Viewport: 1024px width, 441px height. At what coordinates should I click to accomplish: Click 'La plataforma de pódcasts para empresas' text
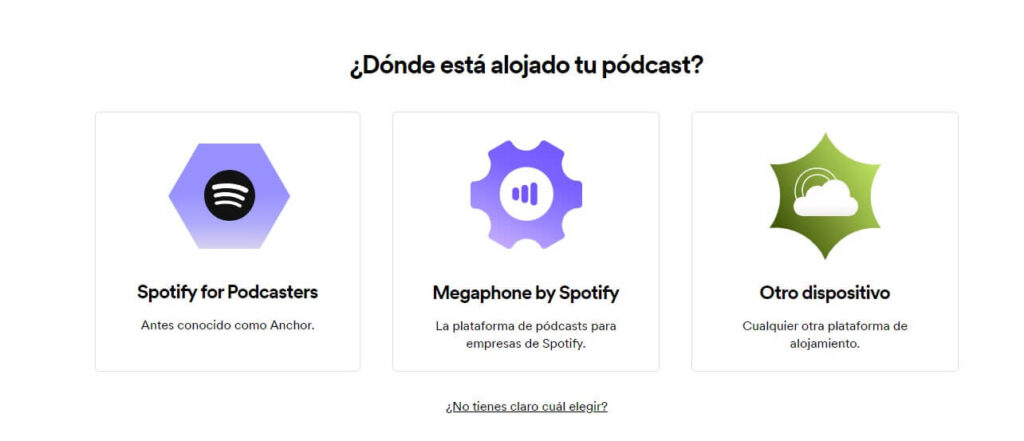(x=526, y=334)
